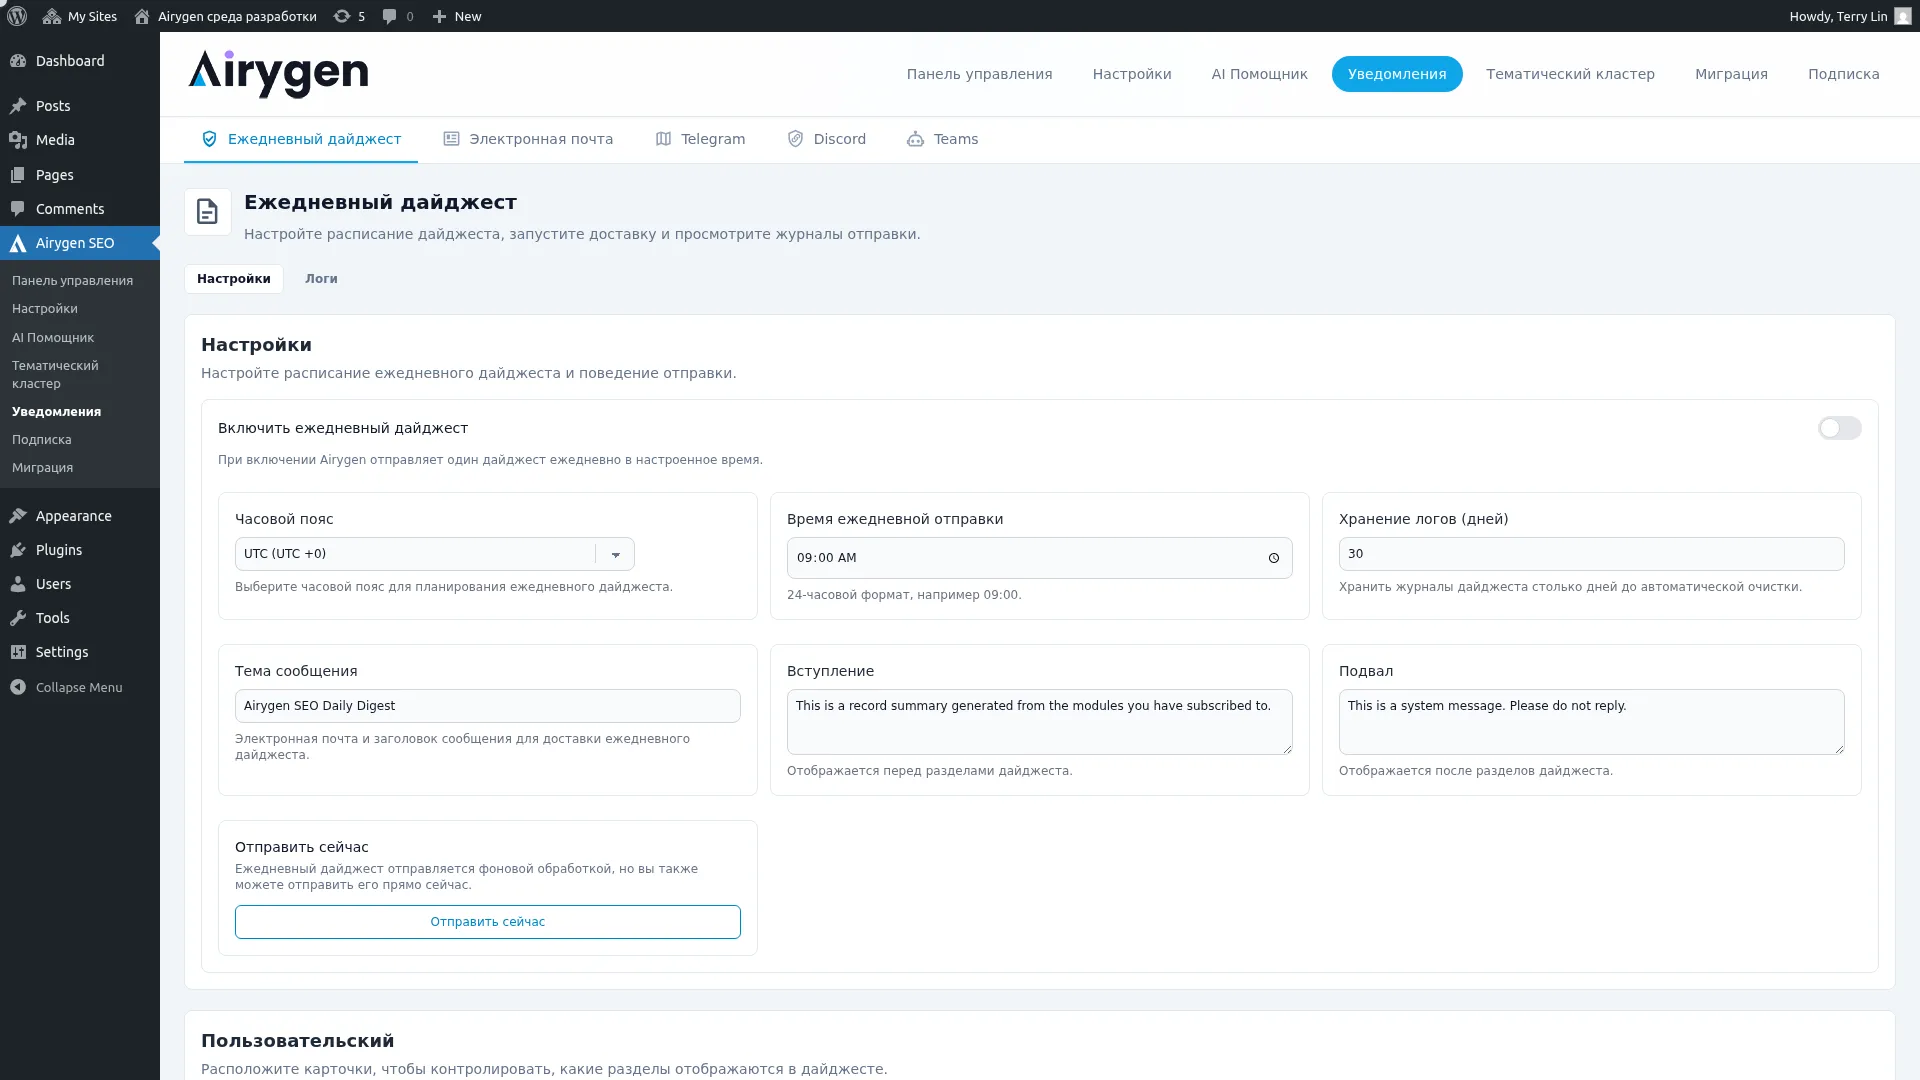
Task: Open the New content menu in admin bar
Action: tap(456, 16)
